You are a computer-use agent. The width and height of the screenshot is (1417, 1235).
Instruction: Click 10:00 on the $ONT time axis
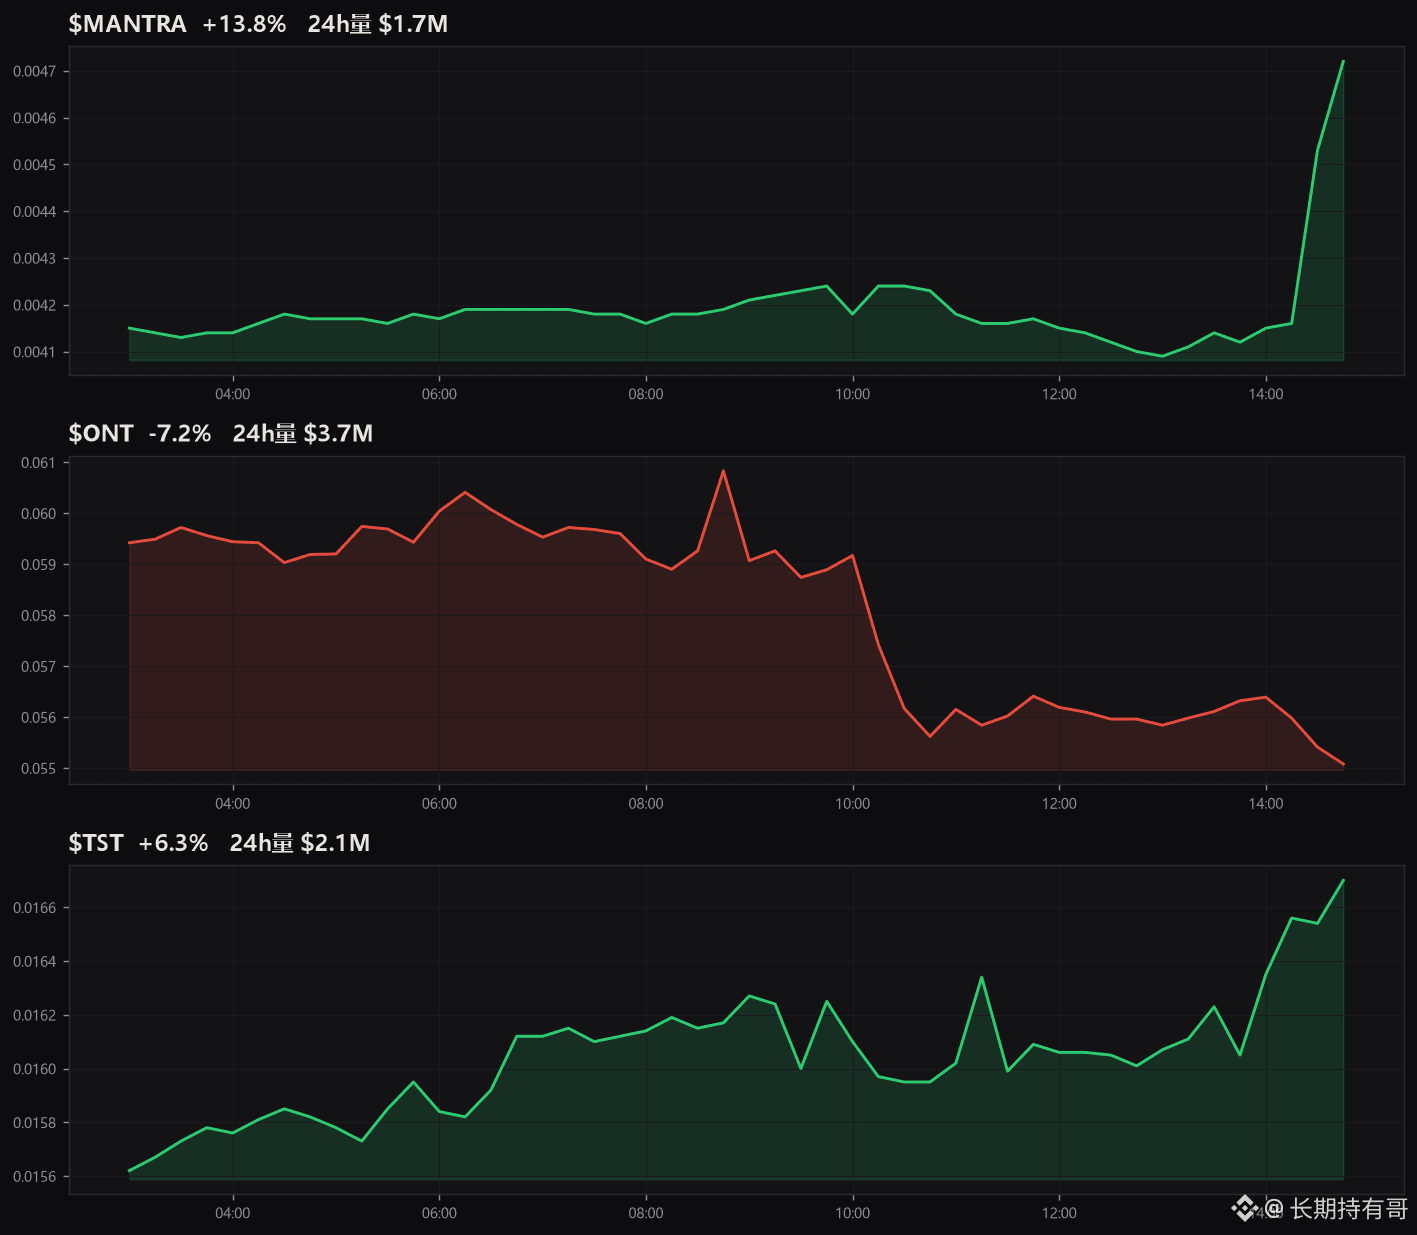pyautogui.click(x=853, y=804)
